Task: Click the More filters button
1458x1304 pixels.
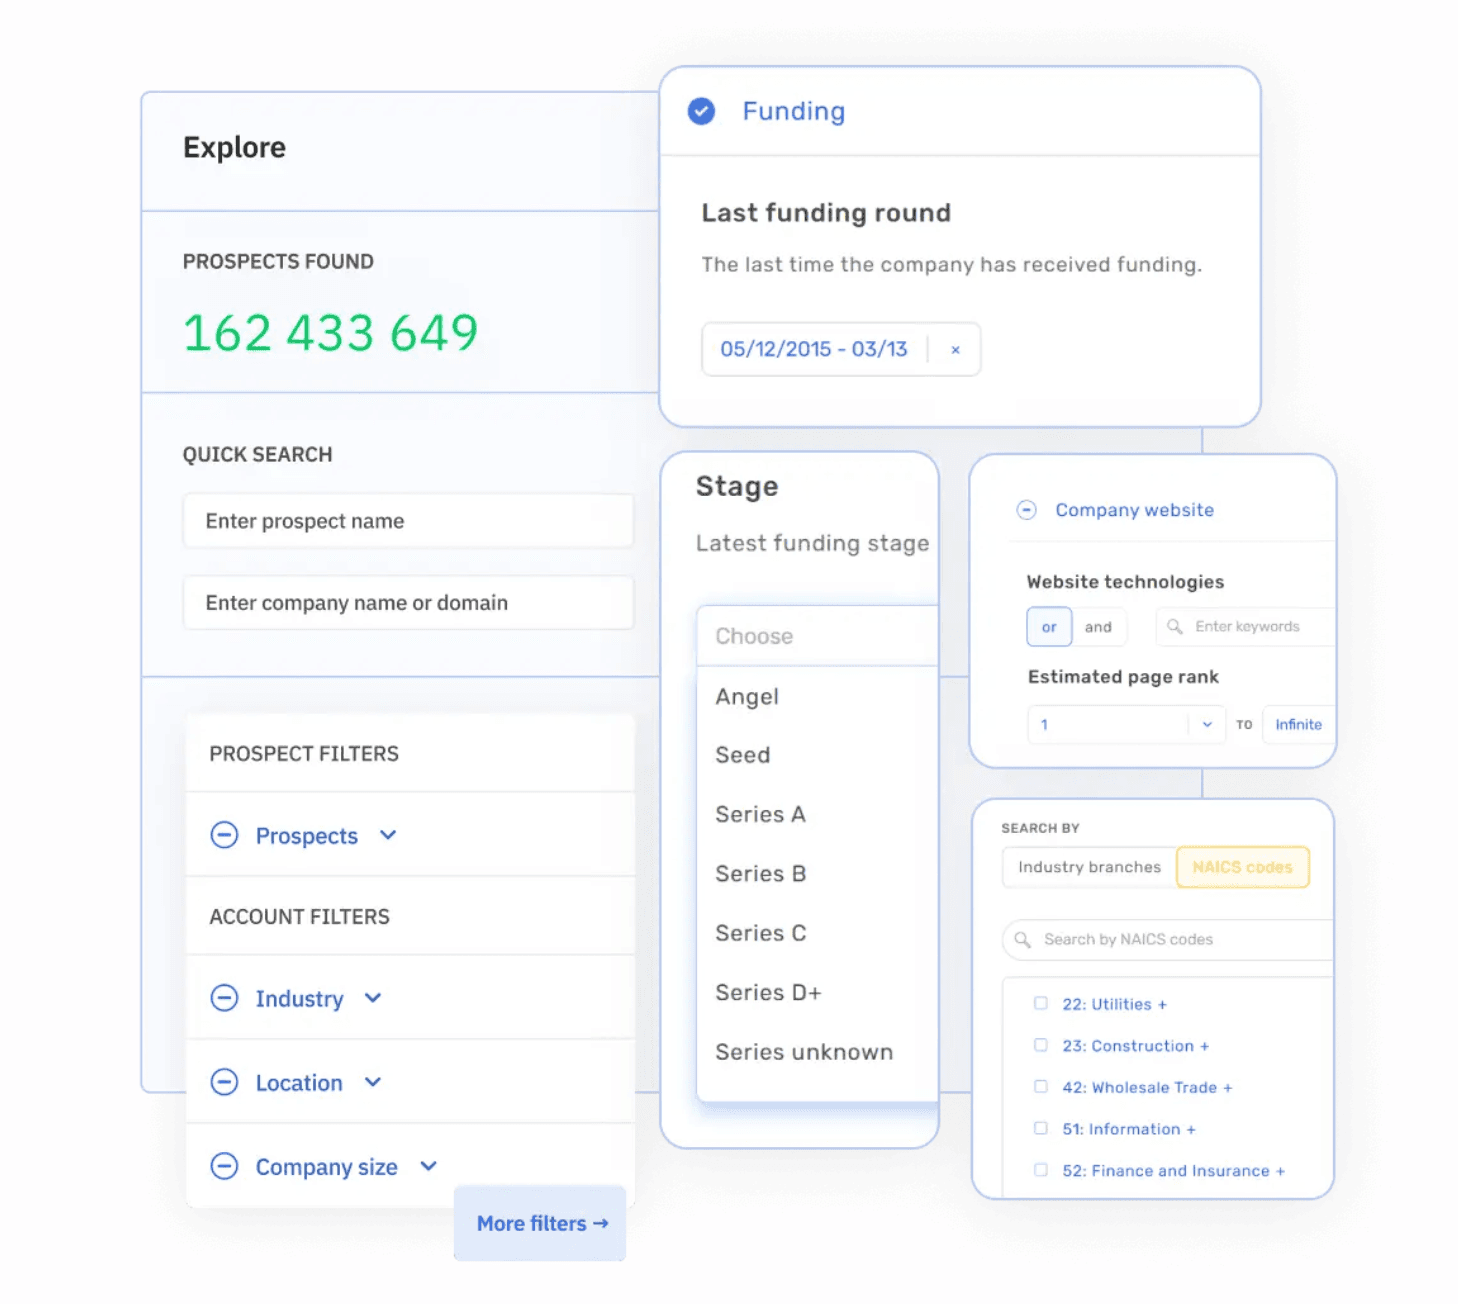Action: click(x=541, y=1223)
